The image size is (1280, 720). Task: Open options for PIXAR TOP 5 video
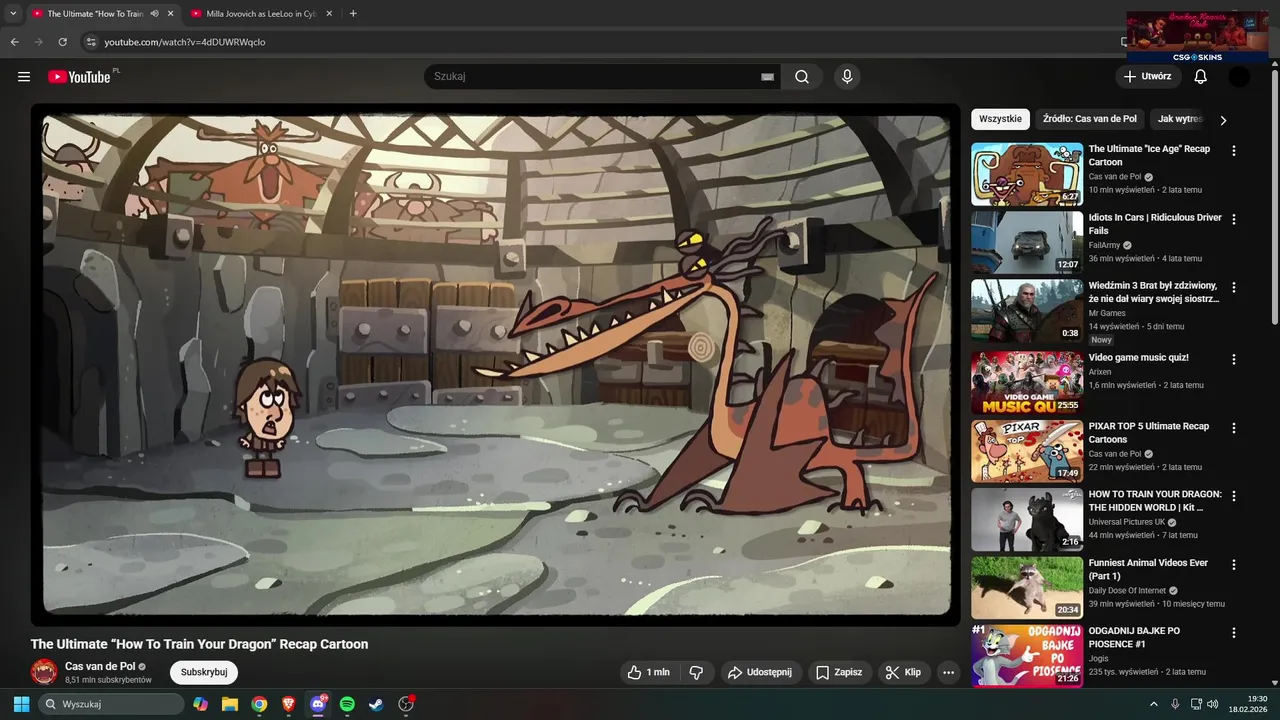point(1233,428)
